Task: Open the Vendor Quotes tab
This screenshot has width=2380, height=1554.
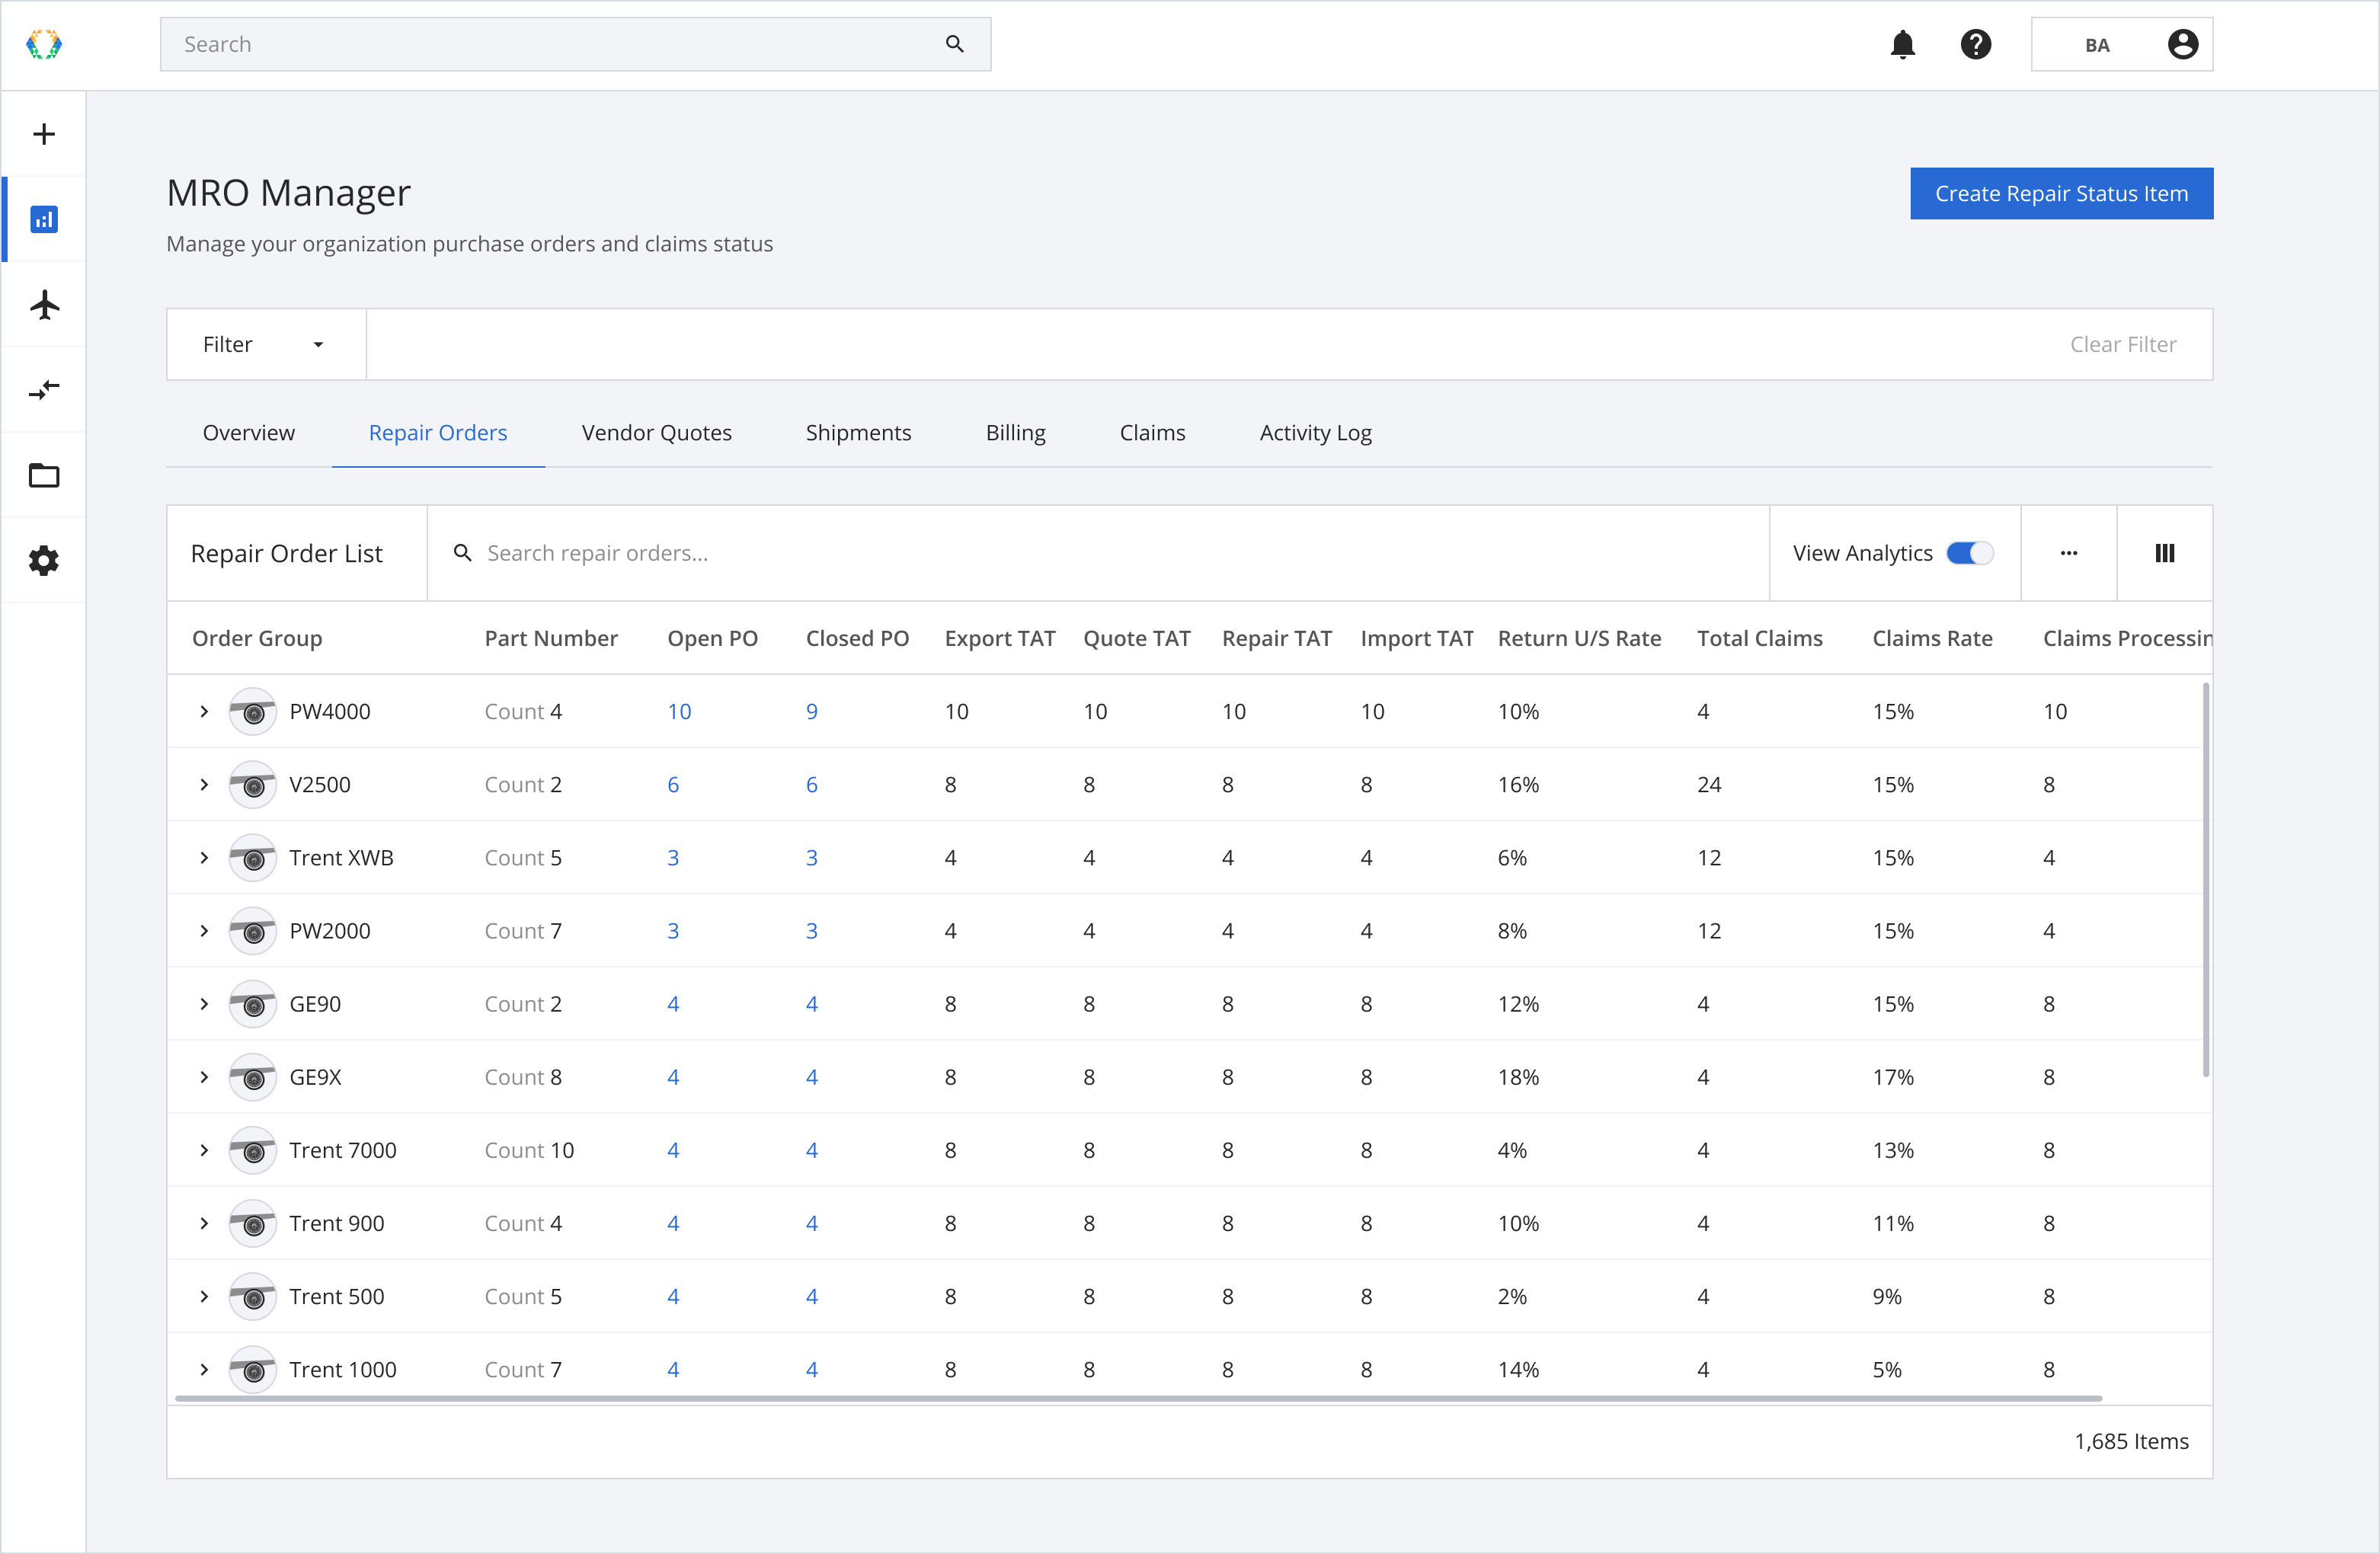Action: (x=657, y=432)
